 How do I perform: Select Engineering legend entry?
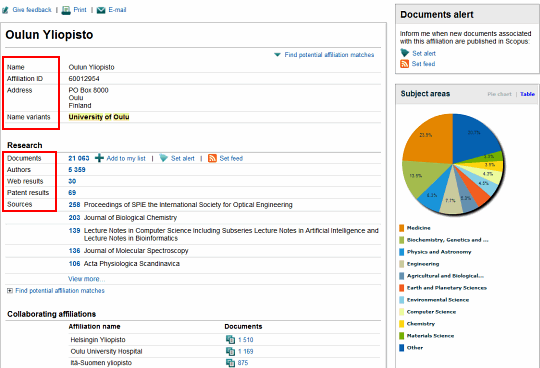coord(423,264)
